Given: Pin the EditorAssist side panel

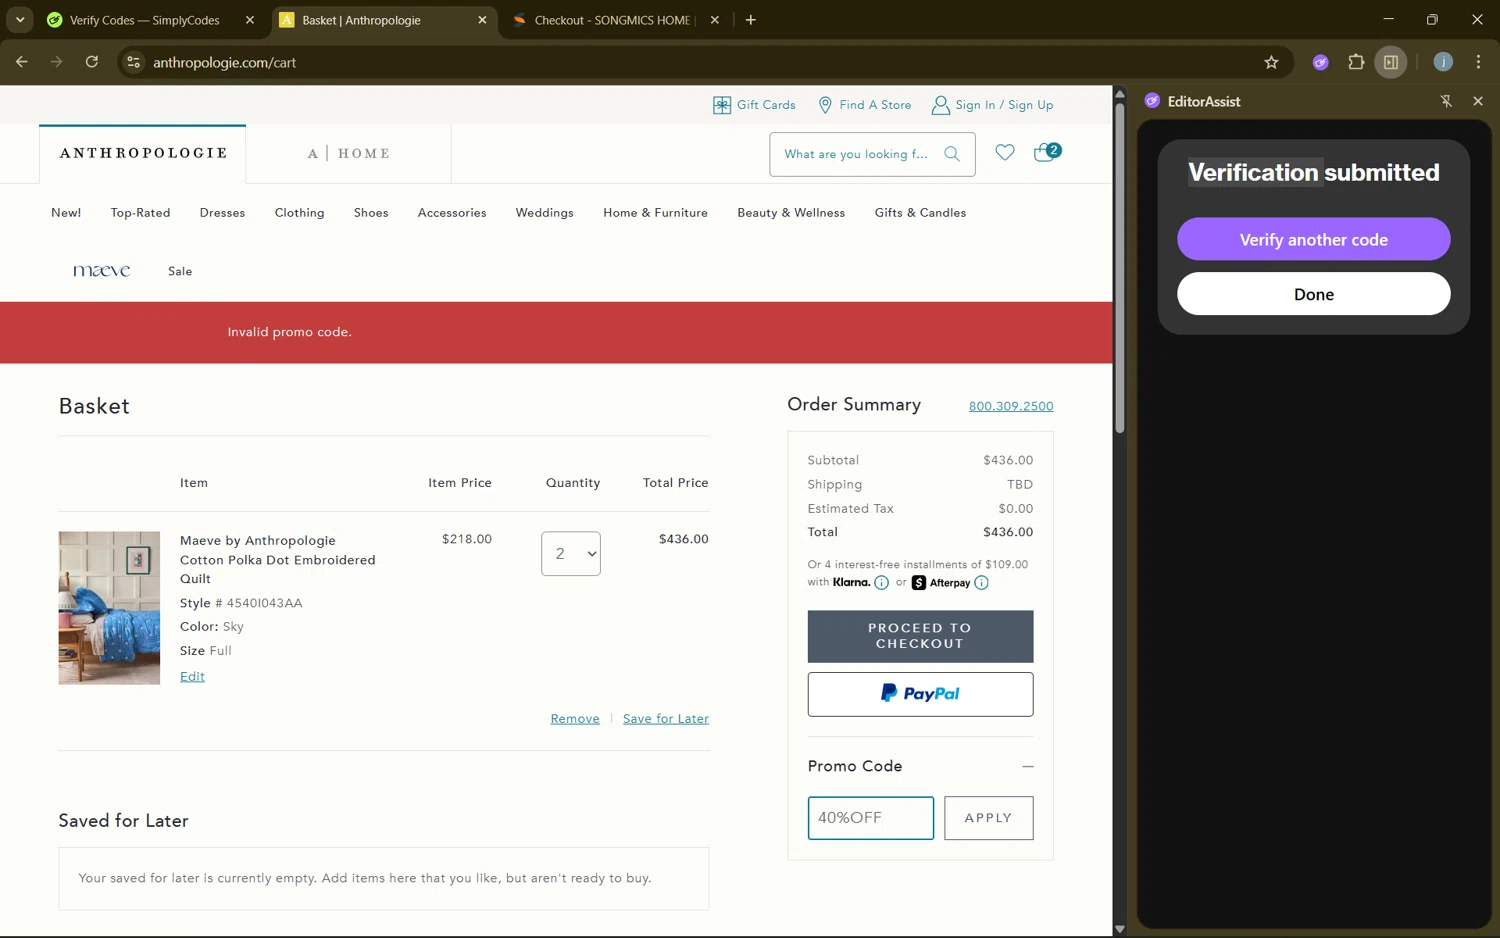Looking at the screenshot, I should click(1446, 101).
